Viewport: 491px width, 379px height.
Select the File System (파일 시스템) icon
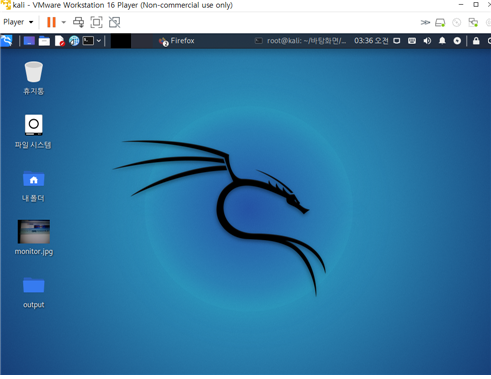pyautogui.click(x=34, y=125)
